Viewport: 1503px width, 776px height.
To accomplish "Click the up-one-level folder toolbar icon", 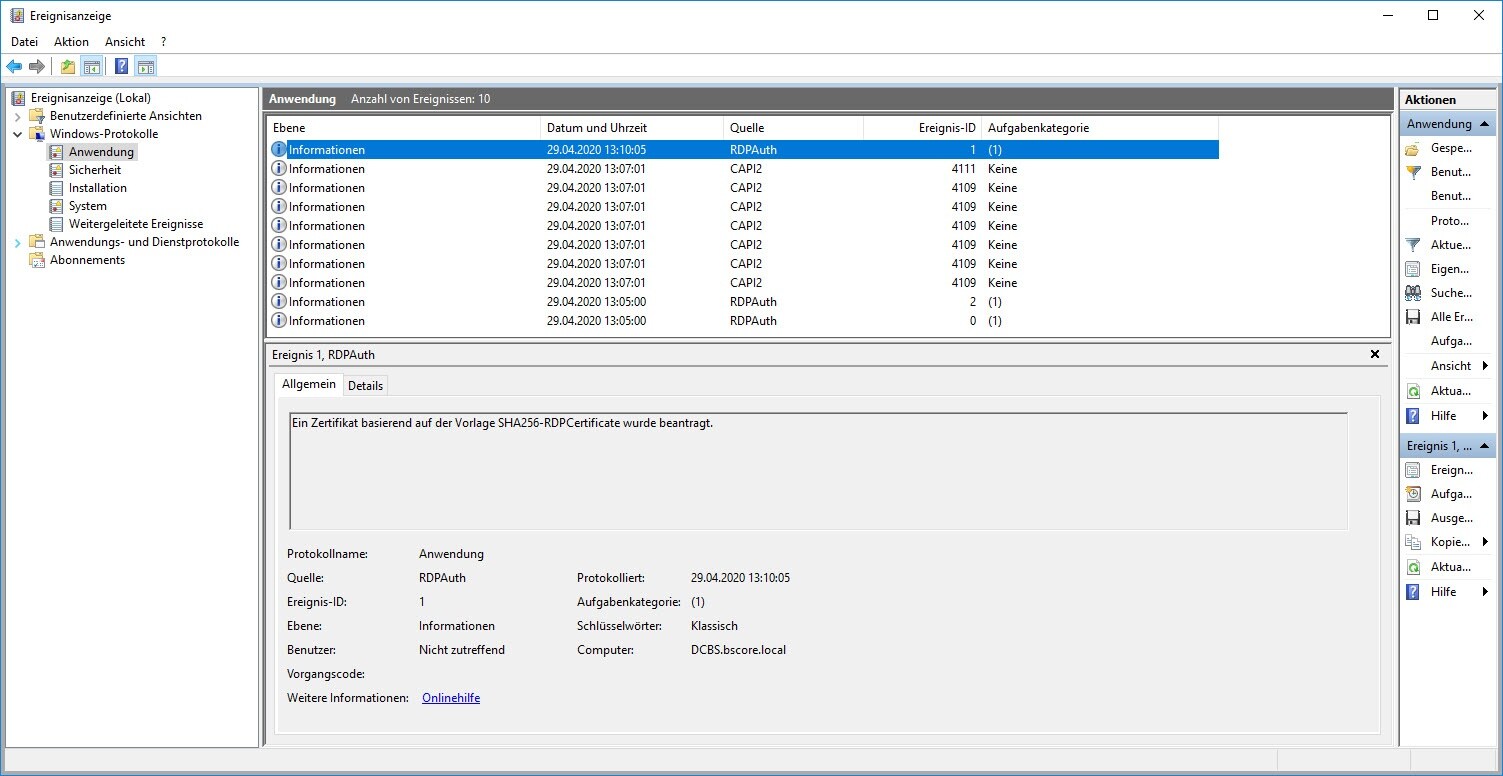I will coord(67,67).
